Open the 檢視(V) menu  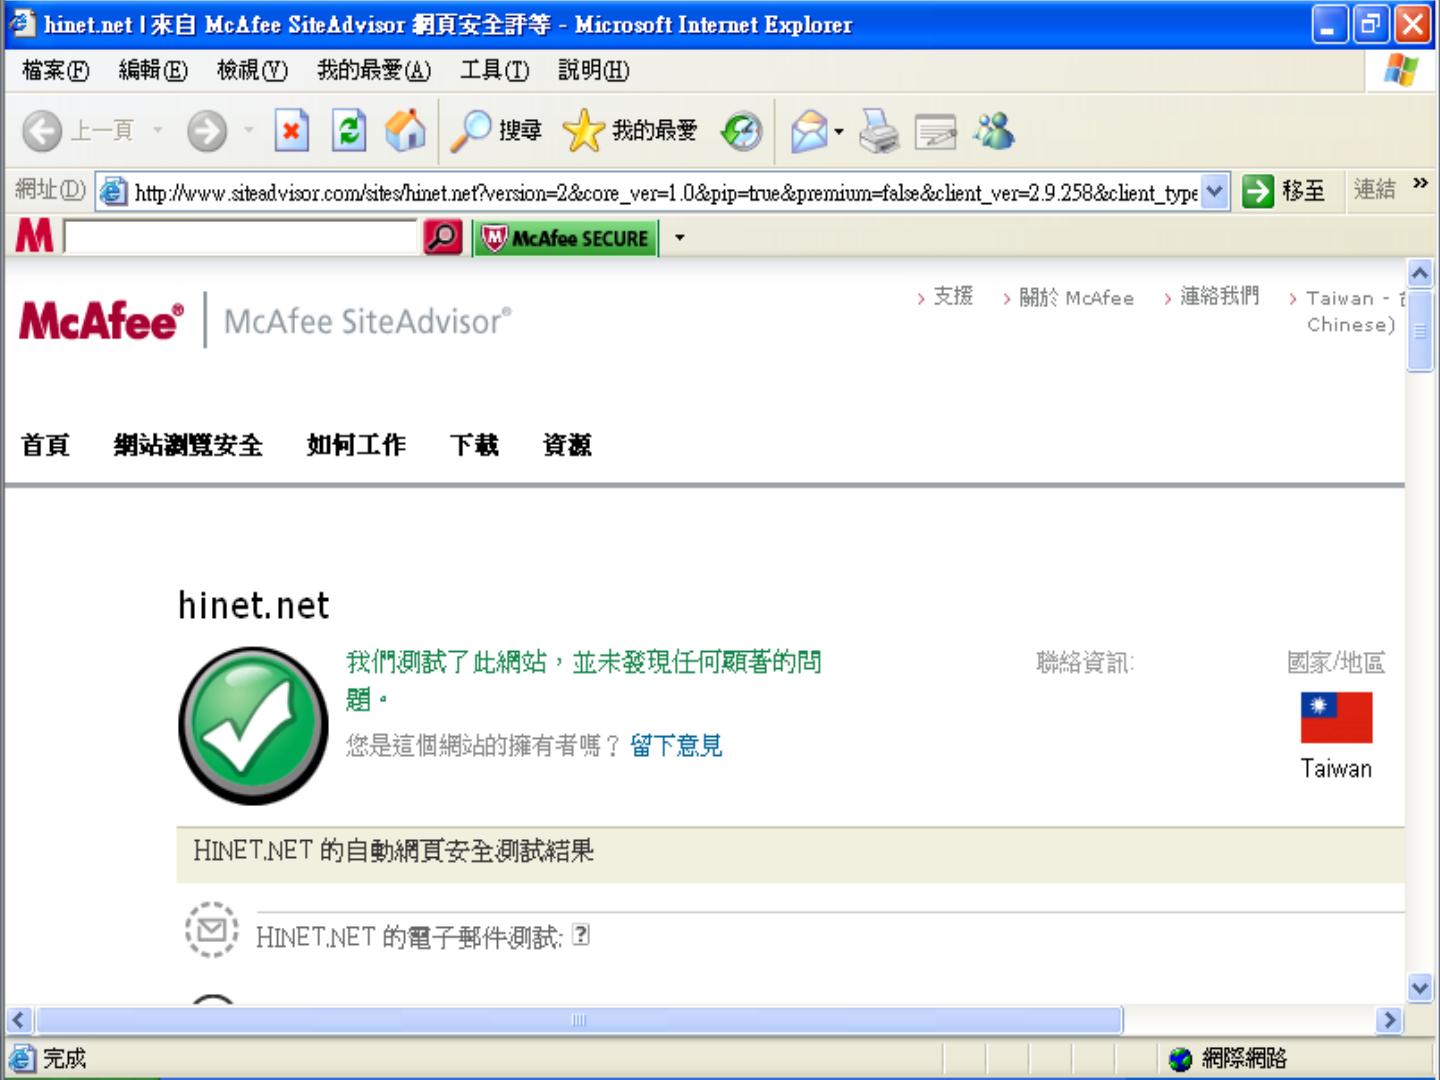pos(252,70)
